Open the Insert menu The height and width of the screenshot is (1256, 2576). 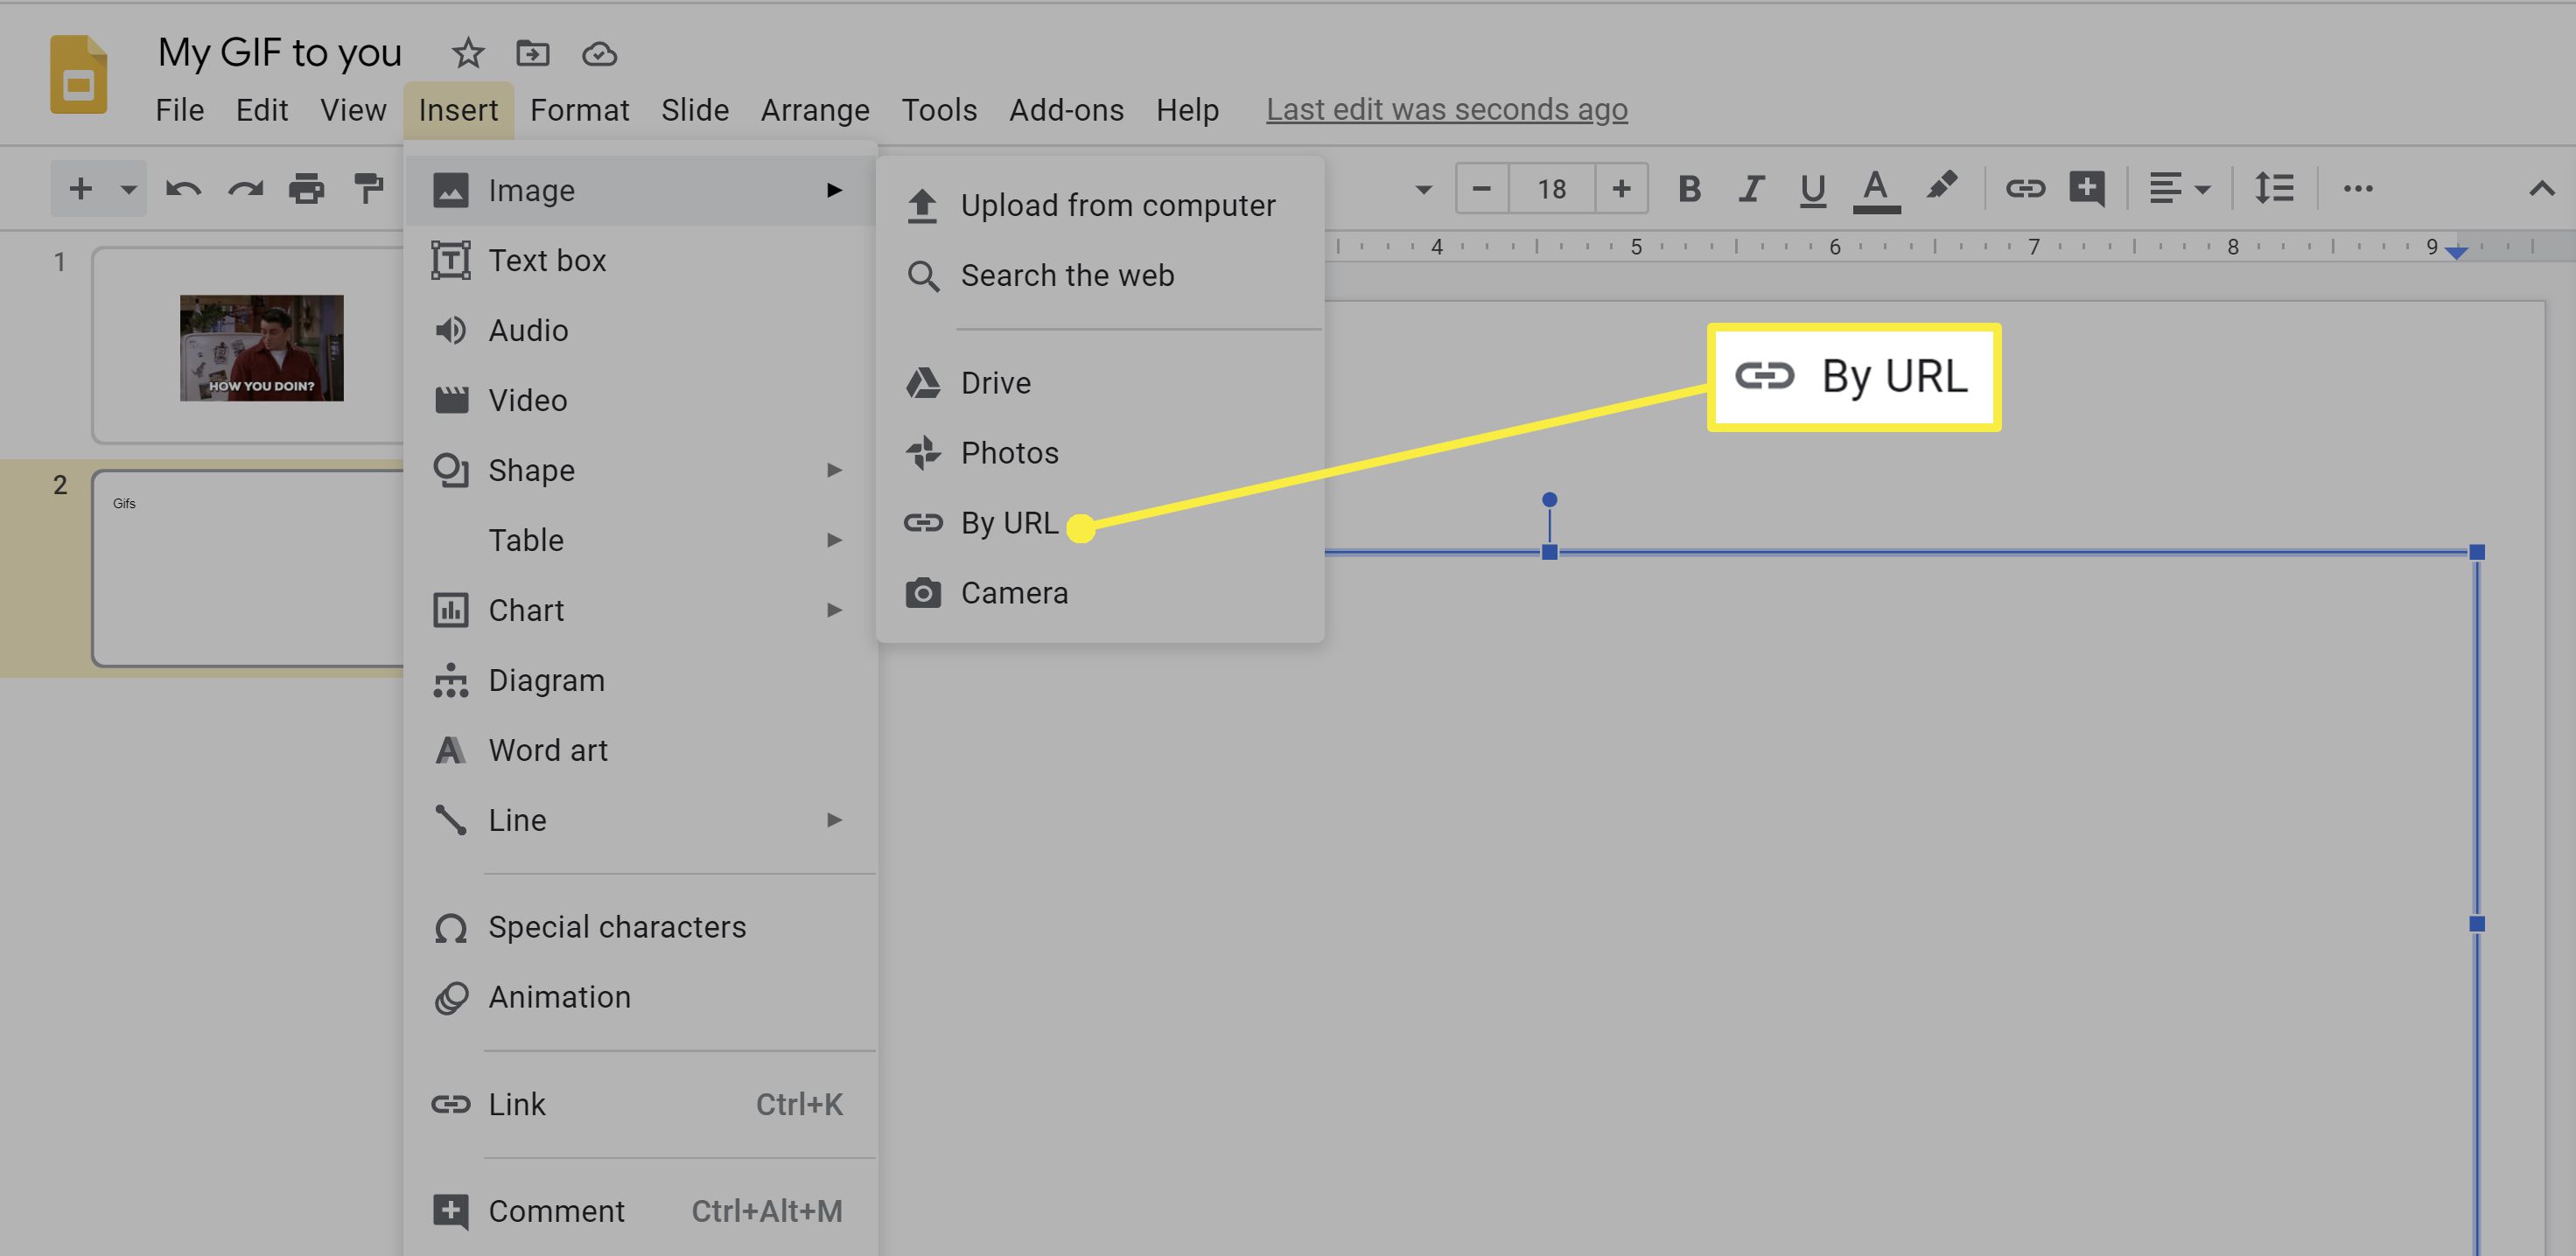tap(458, 110)
